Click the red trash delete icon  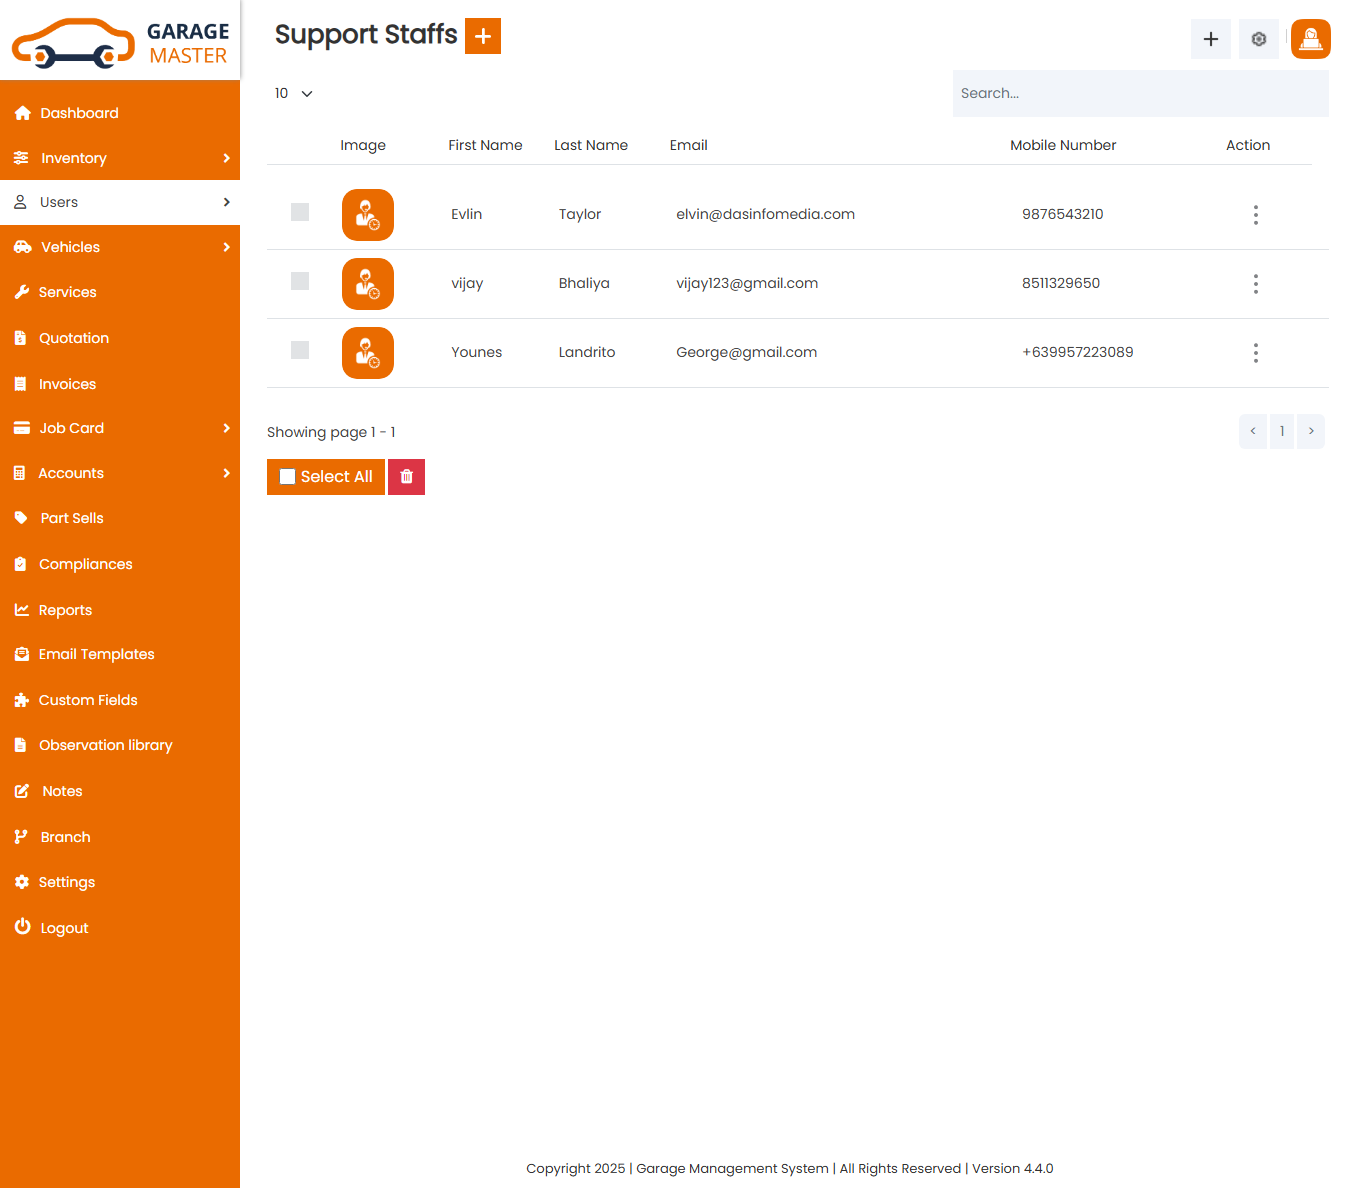(406, 477)
